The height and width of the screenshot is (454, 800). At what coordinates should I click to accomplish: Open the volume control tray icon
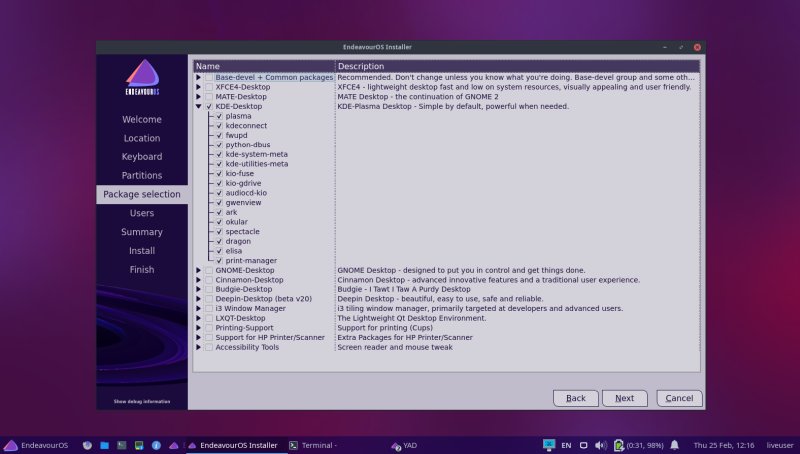(601, 445)
